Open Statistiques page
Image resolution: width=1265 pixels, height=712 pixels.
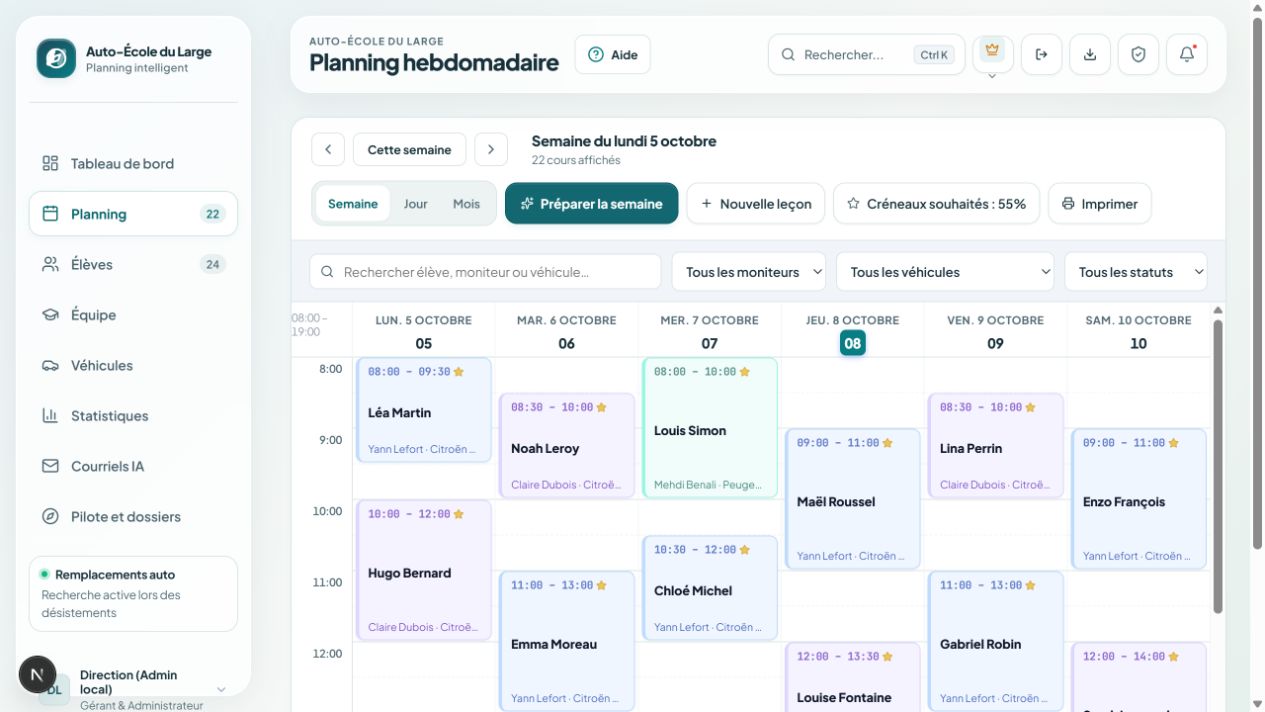tap(133, 416)
